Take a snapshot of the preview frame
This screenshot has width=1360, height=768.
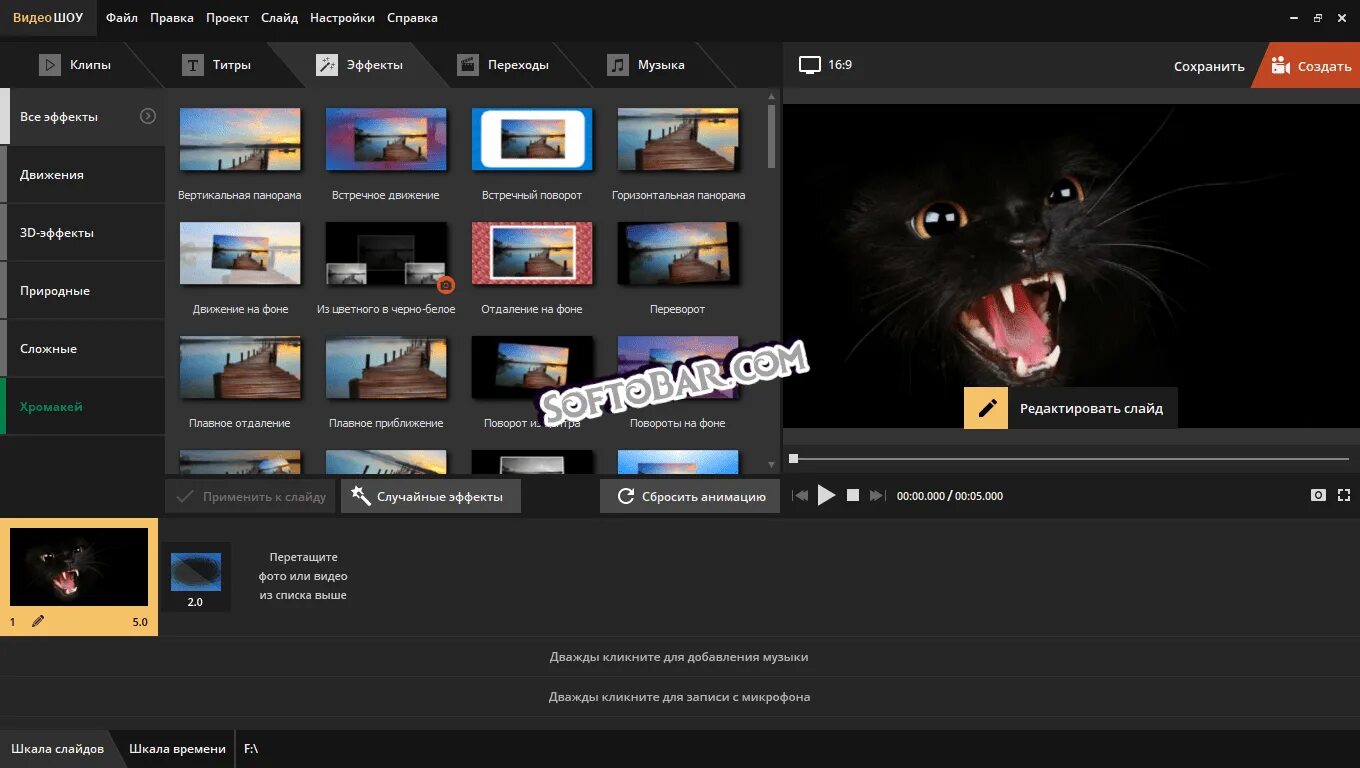pyautogui.click(x=1318, y=495)
